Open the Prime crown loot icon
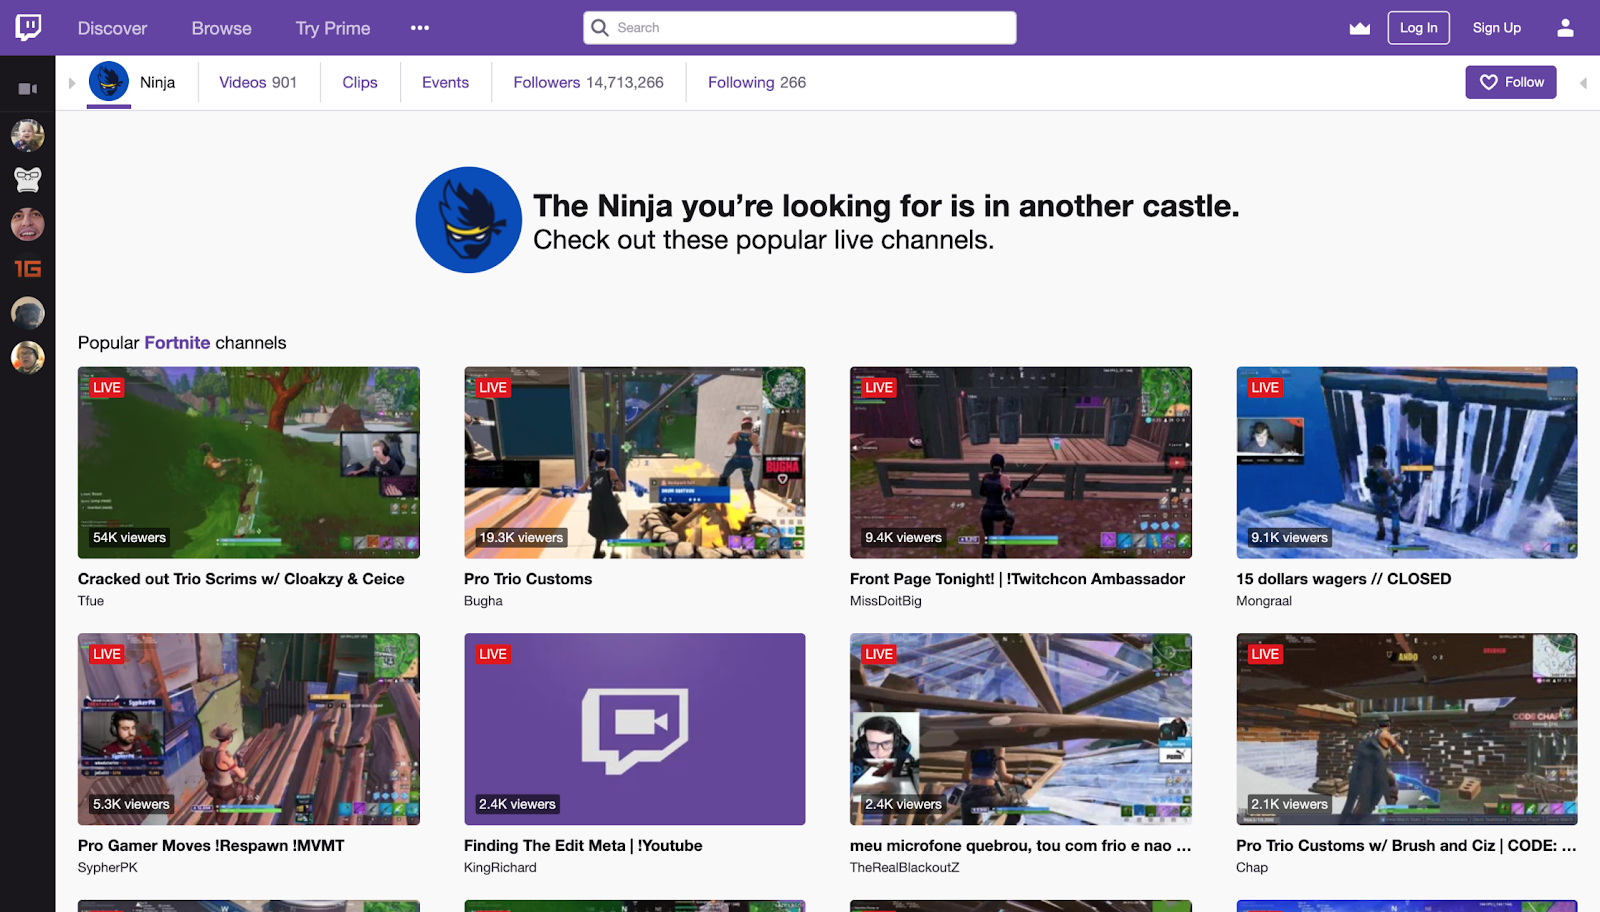1600x912 pixels. click(1359, 28)
